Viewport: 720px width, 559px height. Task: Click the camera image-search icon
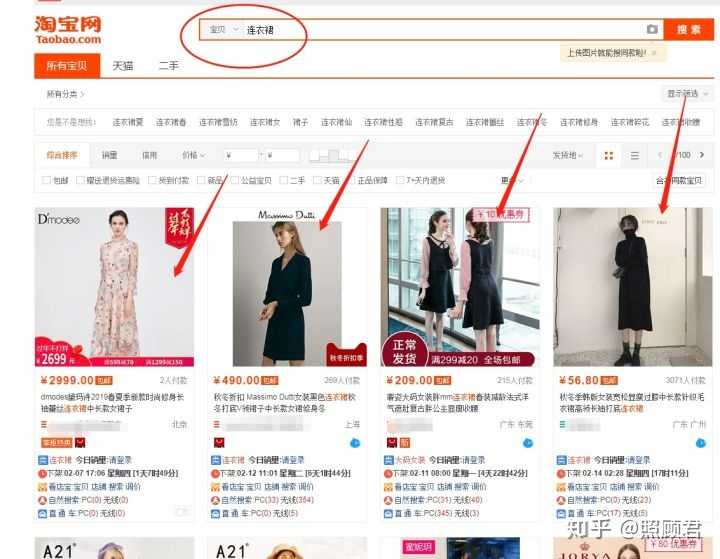[x=652, y=30]
